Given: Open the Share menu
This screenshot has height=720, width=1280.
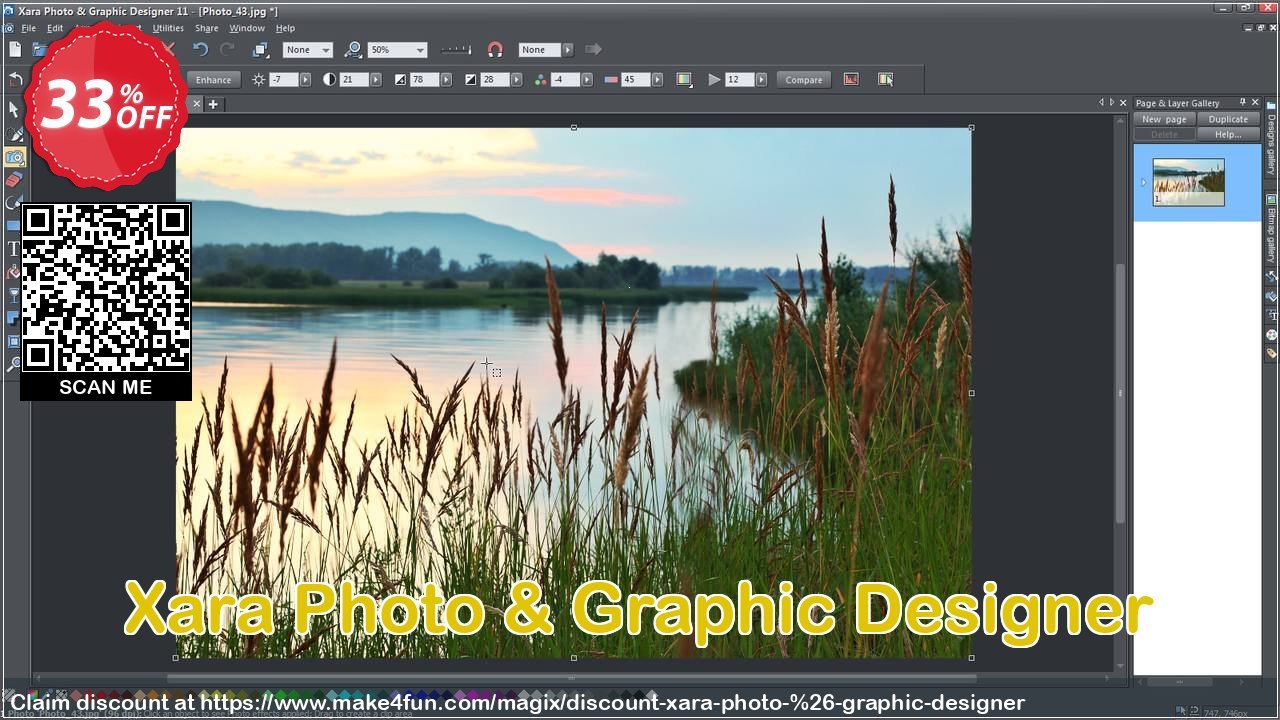Looking at the screenshot, I should 207,28.
